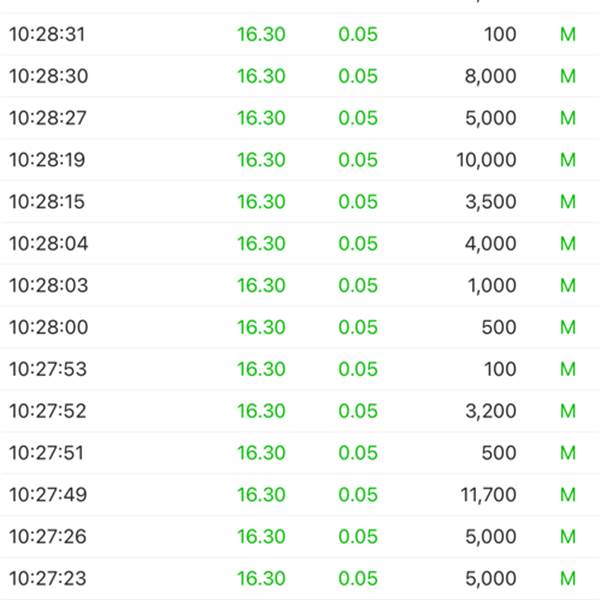
Task: Click the M flag at 10:28:31
Action: click(x=568, y=34)
